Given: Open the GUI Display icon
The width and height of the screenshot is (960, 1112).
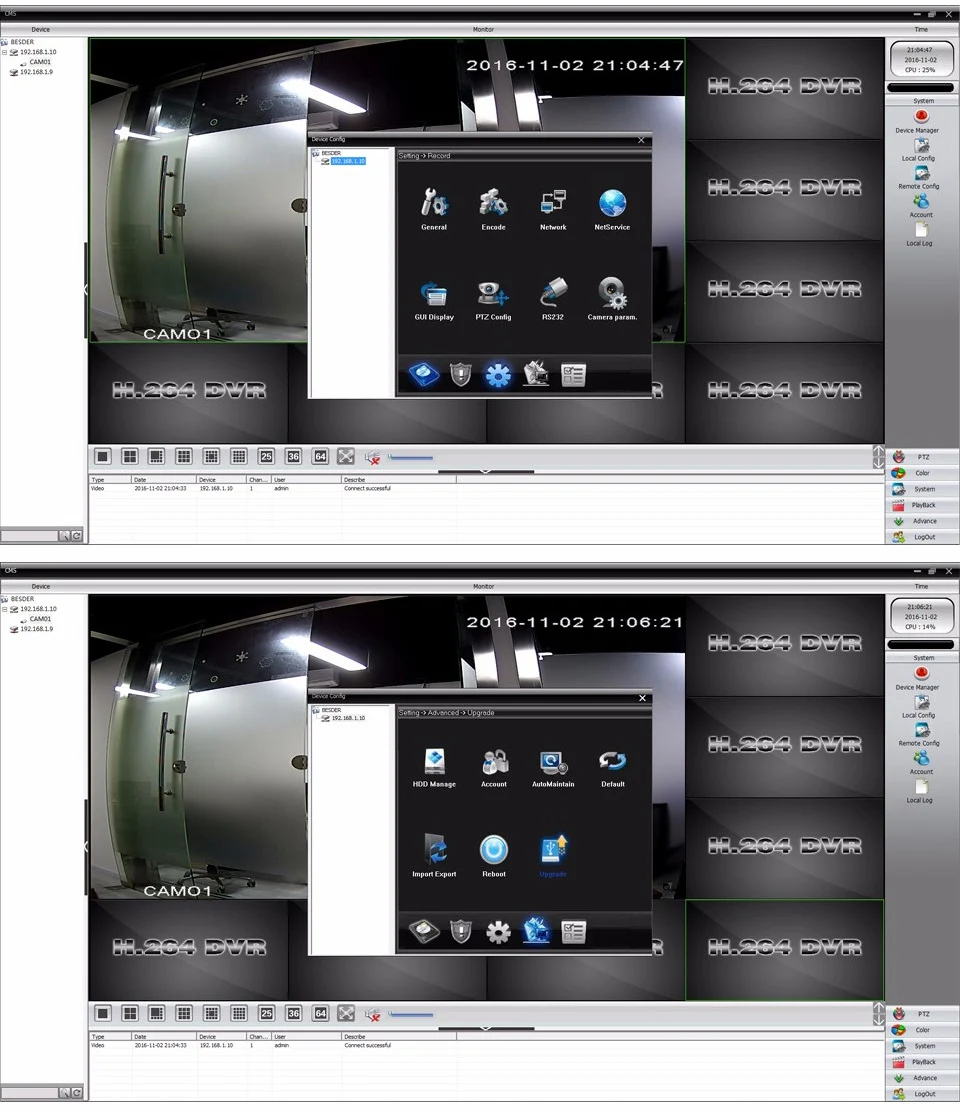Looking at the screenshot, I should 434,299.
